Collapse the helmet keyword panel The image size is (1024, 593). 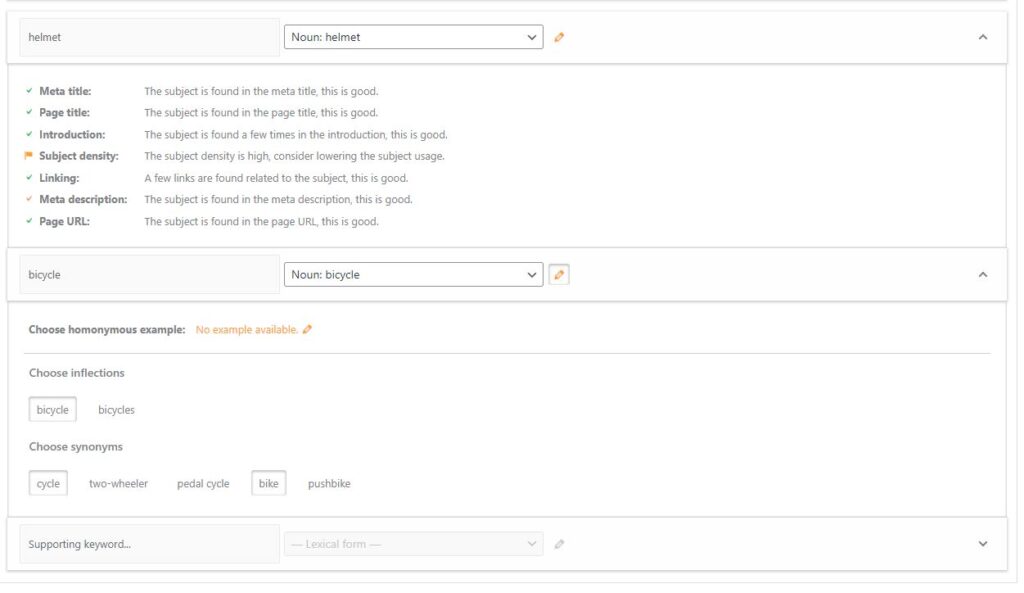point(983,37)
